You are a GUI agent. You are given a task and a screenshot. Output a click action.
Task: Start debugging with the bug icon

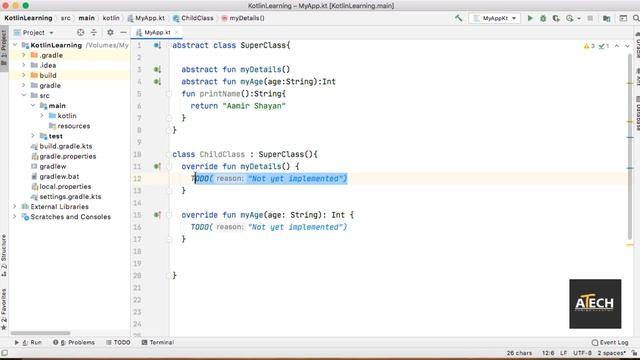click(543, 18)
